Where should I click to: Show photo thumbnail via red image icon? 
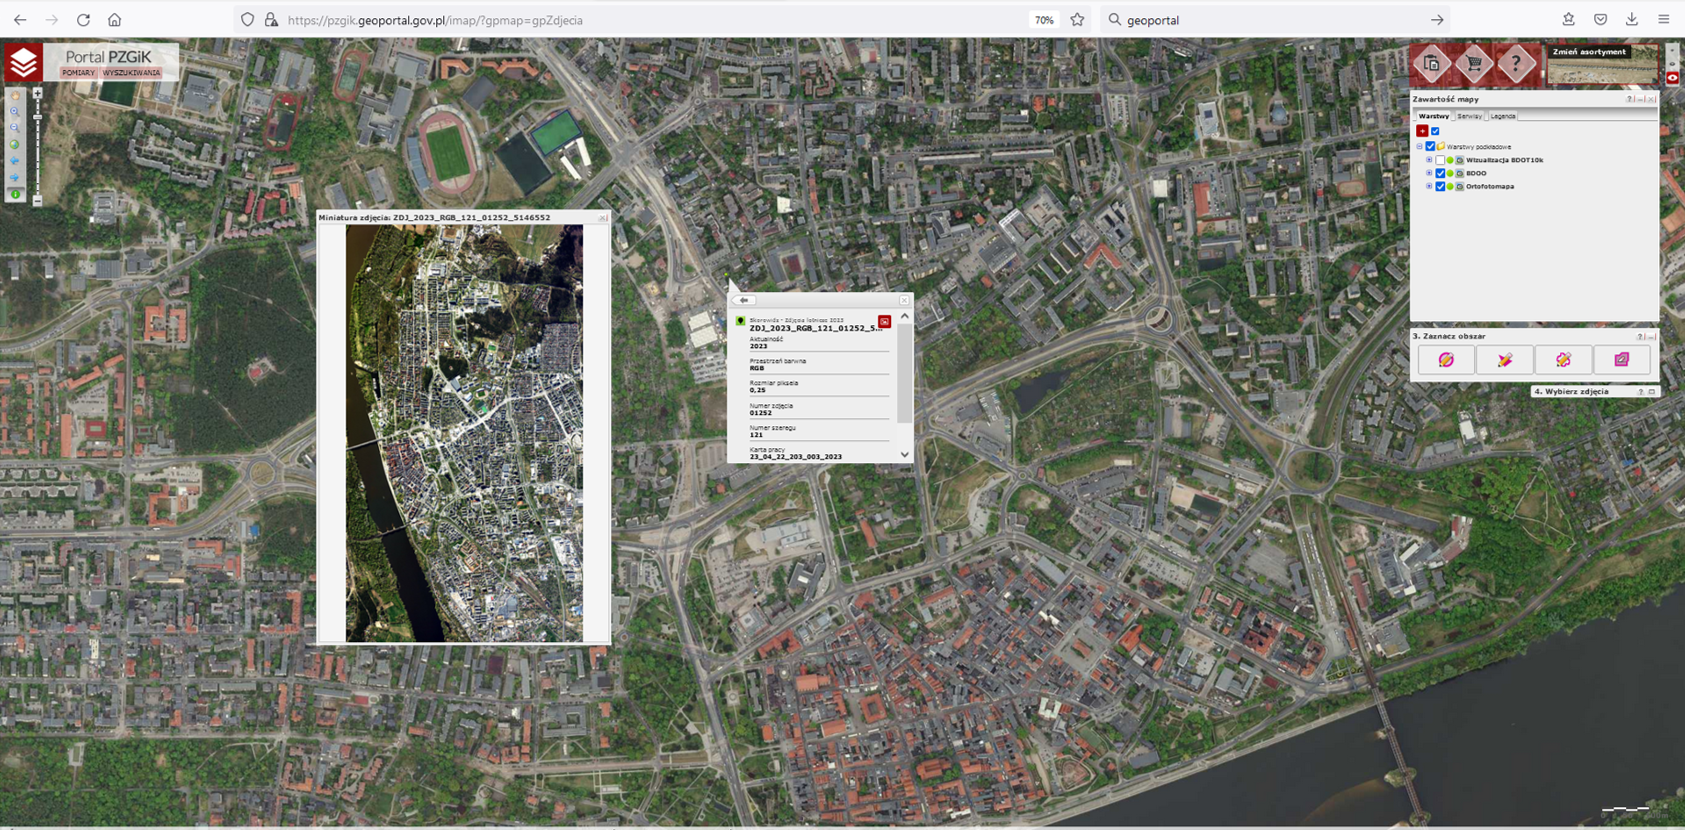coord(884,322)
